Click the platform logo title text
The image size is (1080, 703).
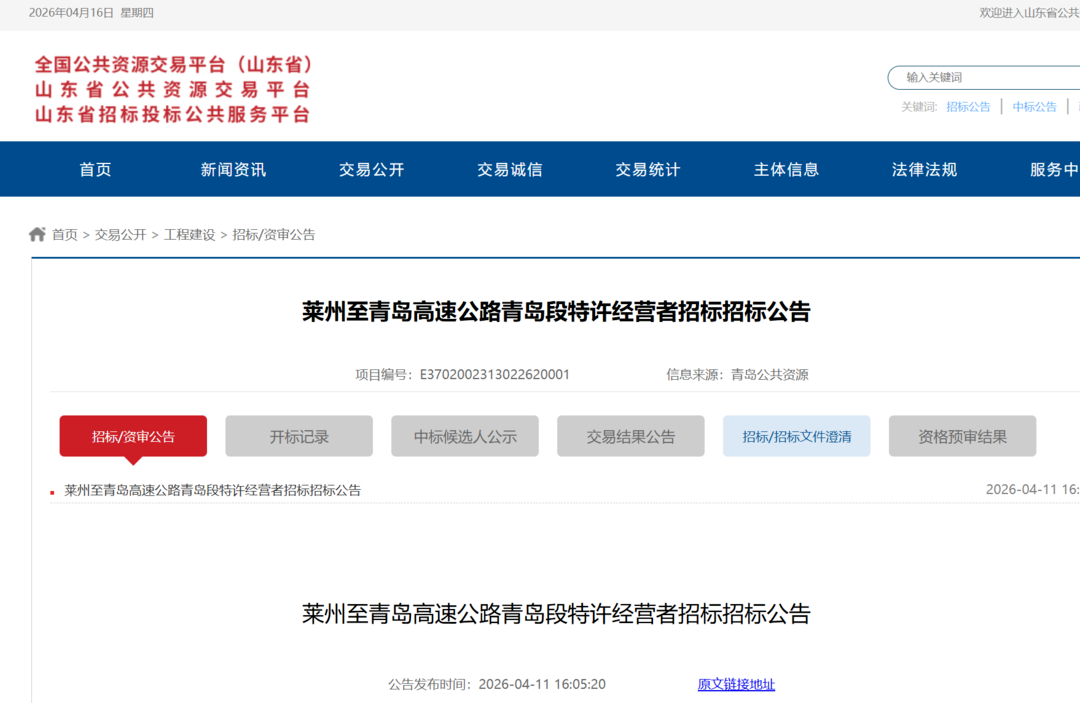(174, 89)
